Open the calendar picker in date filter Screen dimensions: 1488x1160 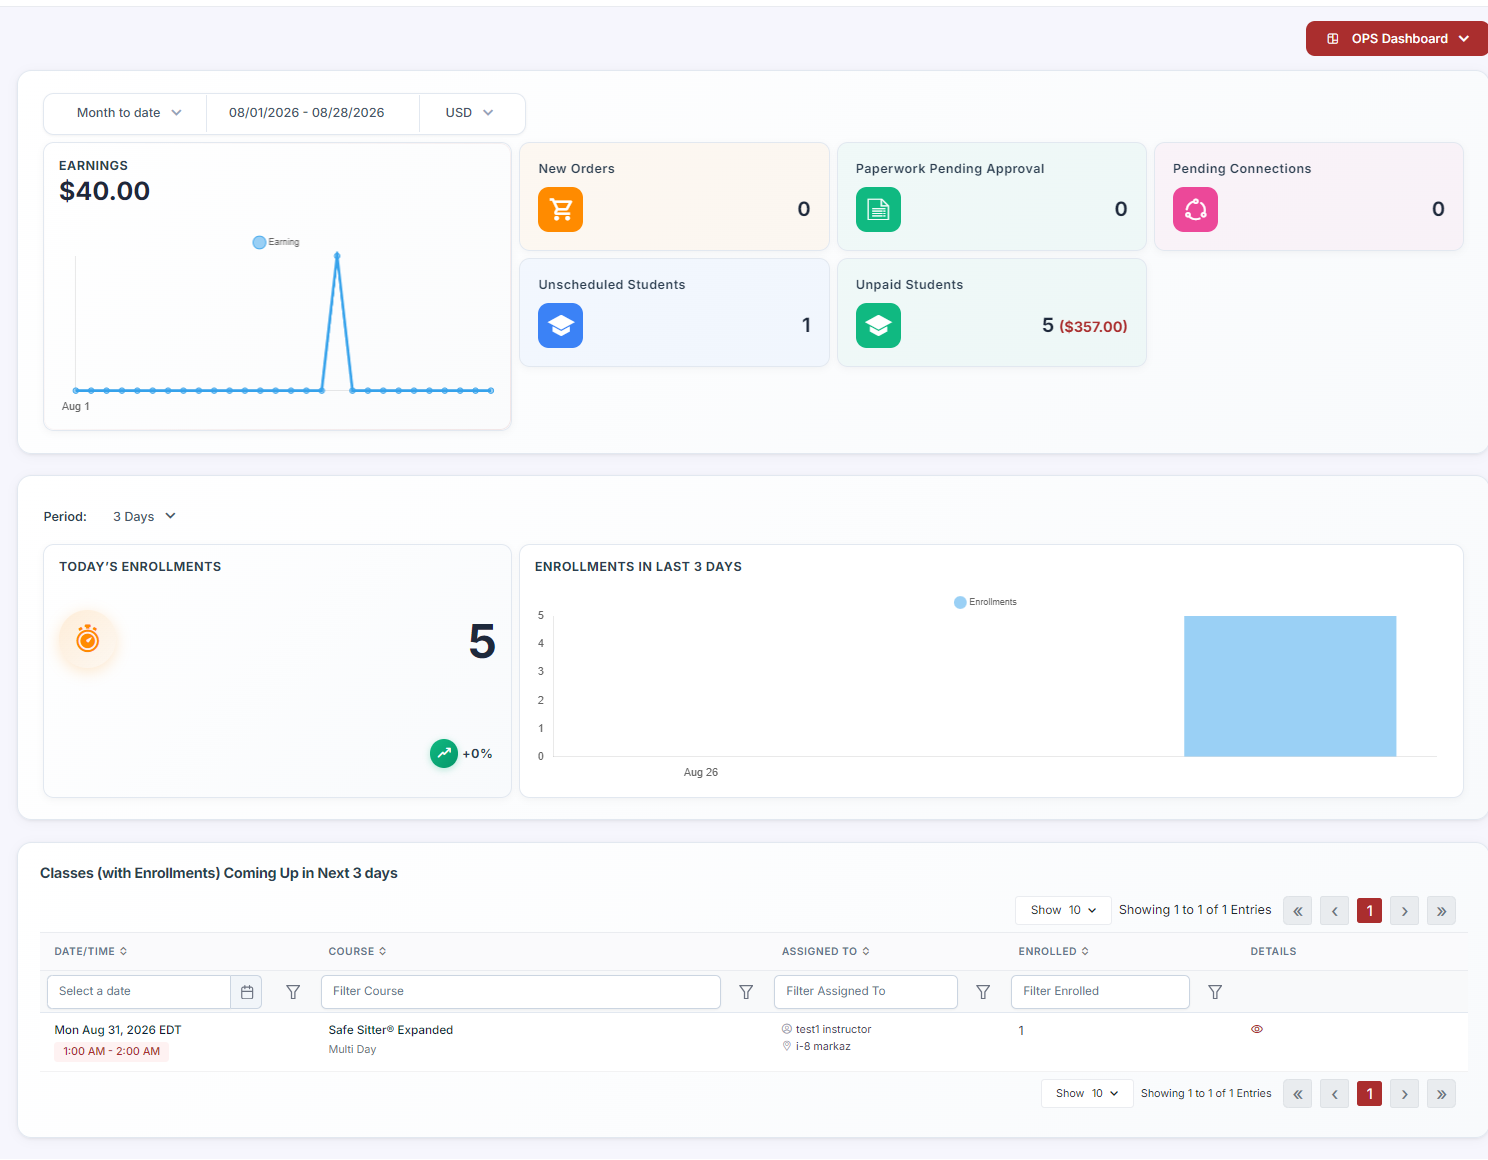(247, 992)
